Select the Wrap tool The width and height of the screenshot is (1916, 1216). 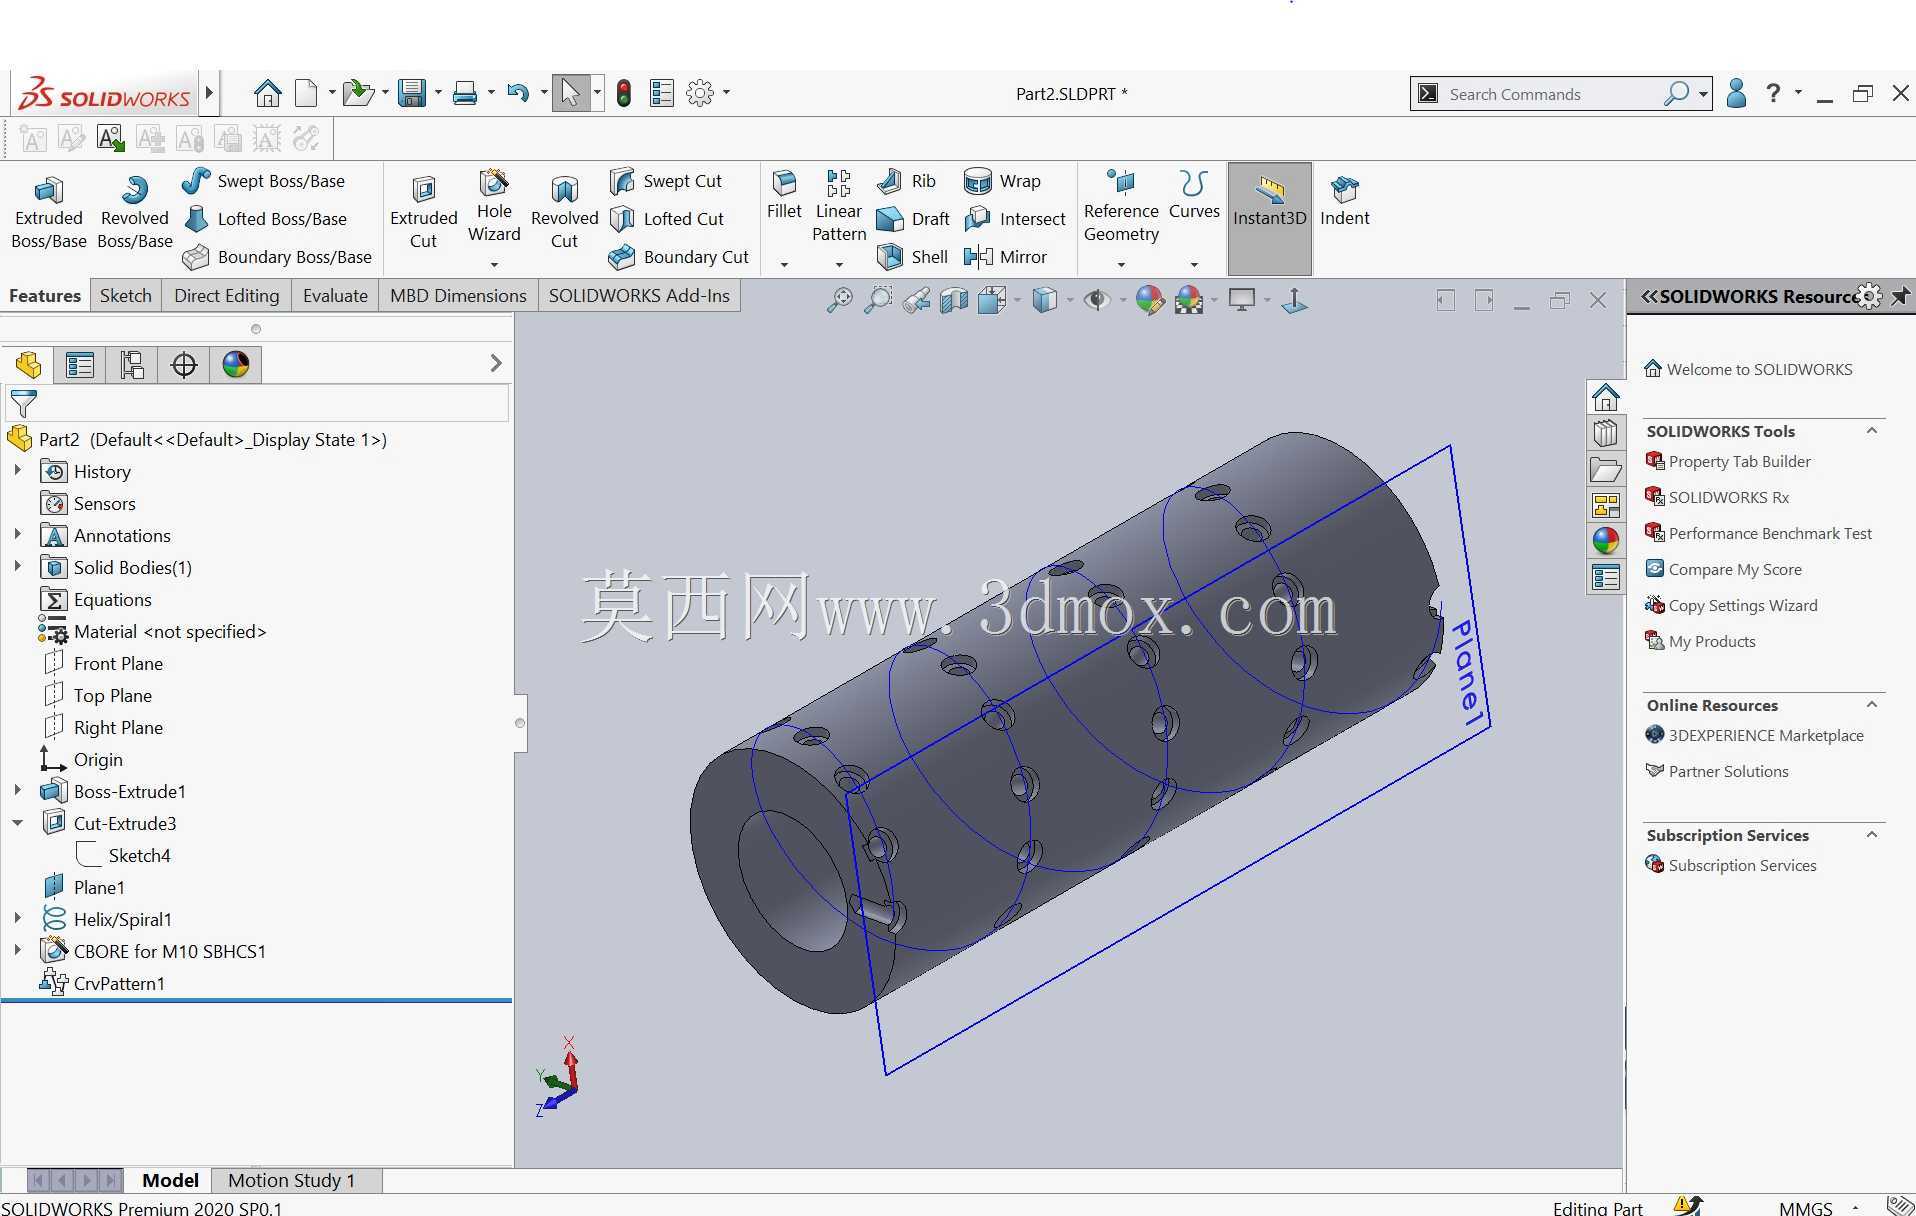[1002, 181]
